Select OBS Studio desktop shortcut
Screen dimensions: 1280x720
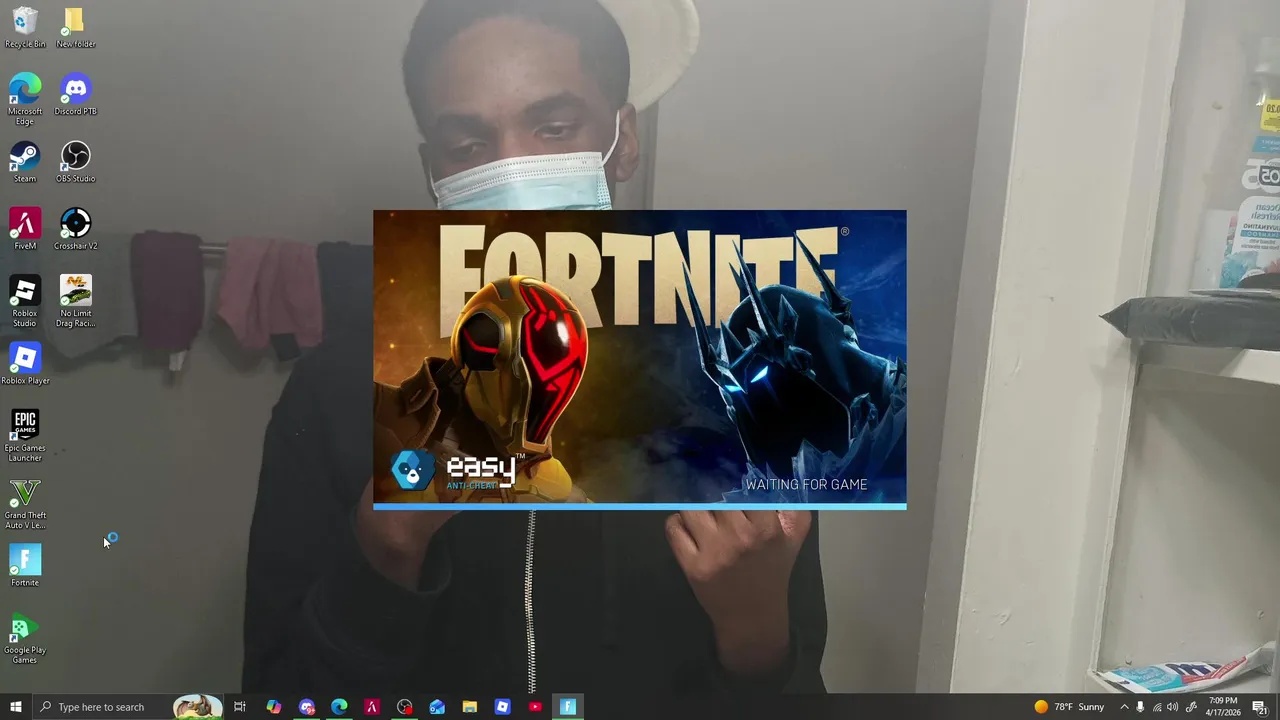(x=75, y=162)
